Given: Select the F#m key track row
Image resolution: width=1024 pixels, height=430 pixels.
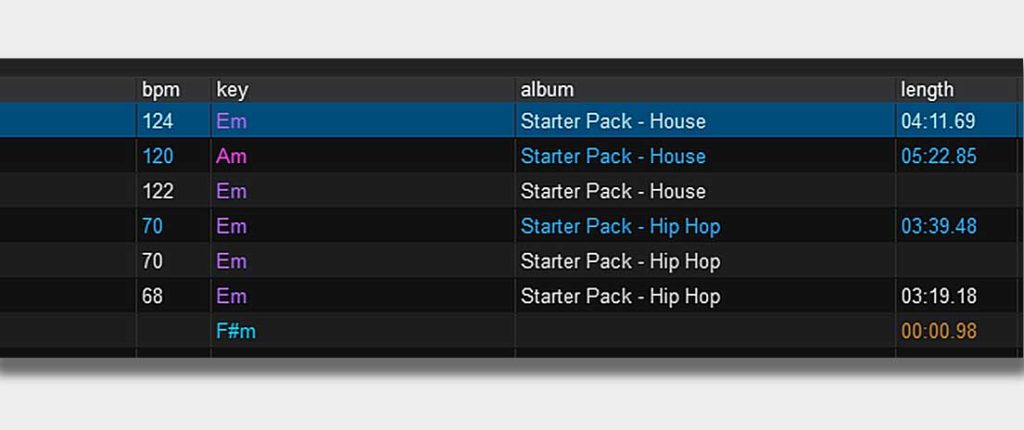Looking at the screenshot, I should [x=512, y=331].
